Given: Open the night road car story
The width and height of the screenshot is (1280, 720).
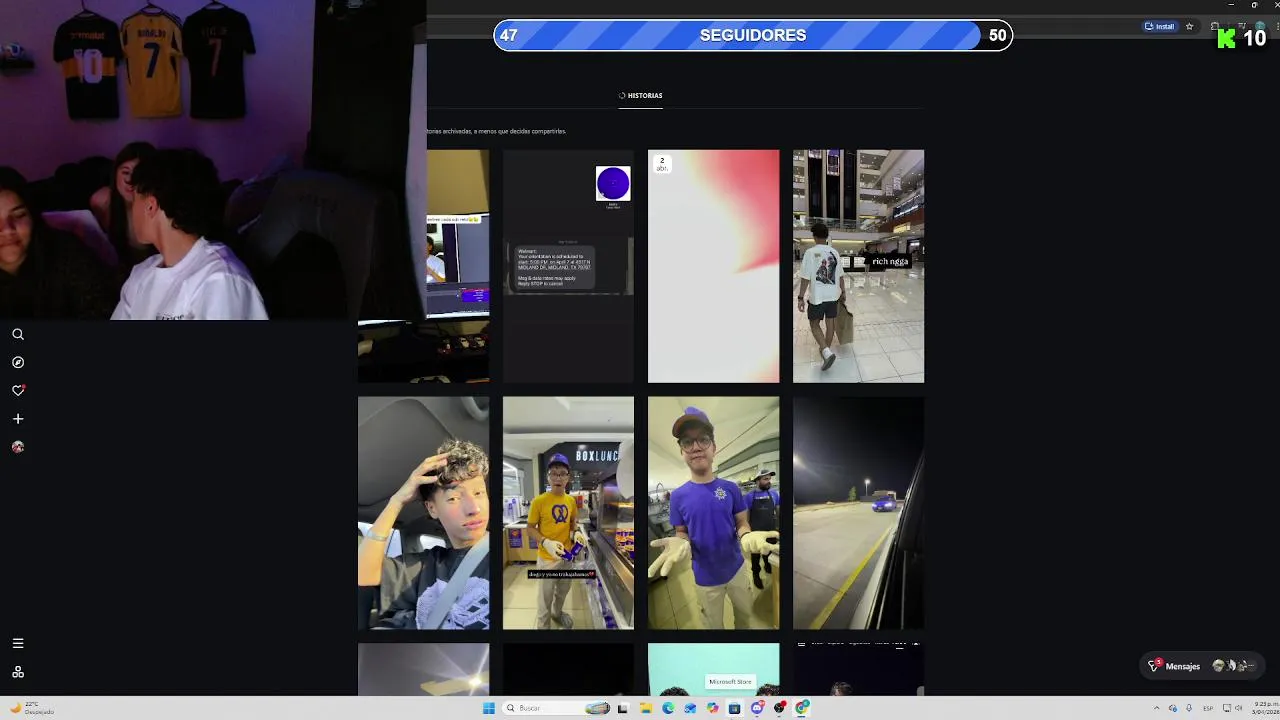Looking at the screenshot, I should click(858, 513).
